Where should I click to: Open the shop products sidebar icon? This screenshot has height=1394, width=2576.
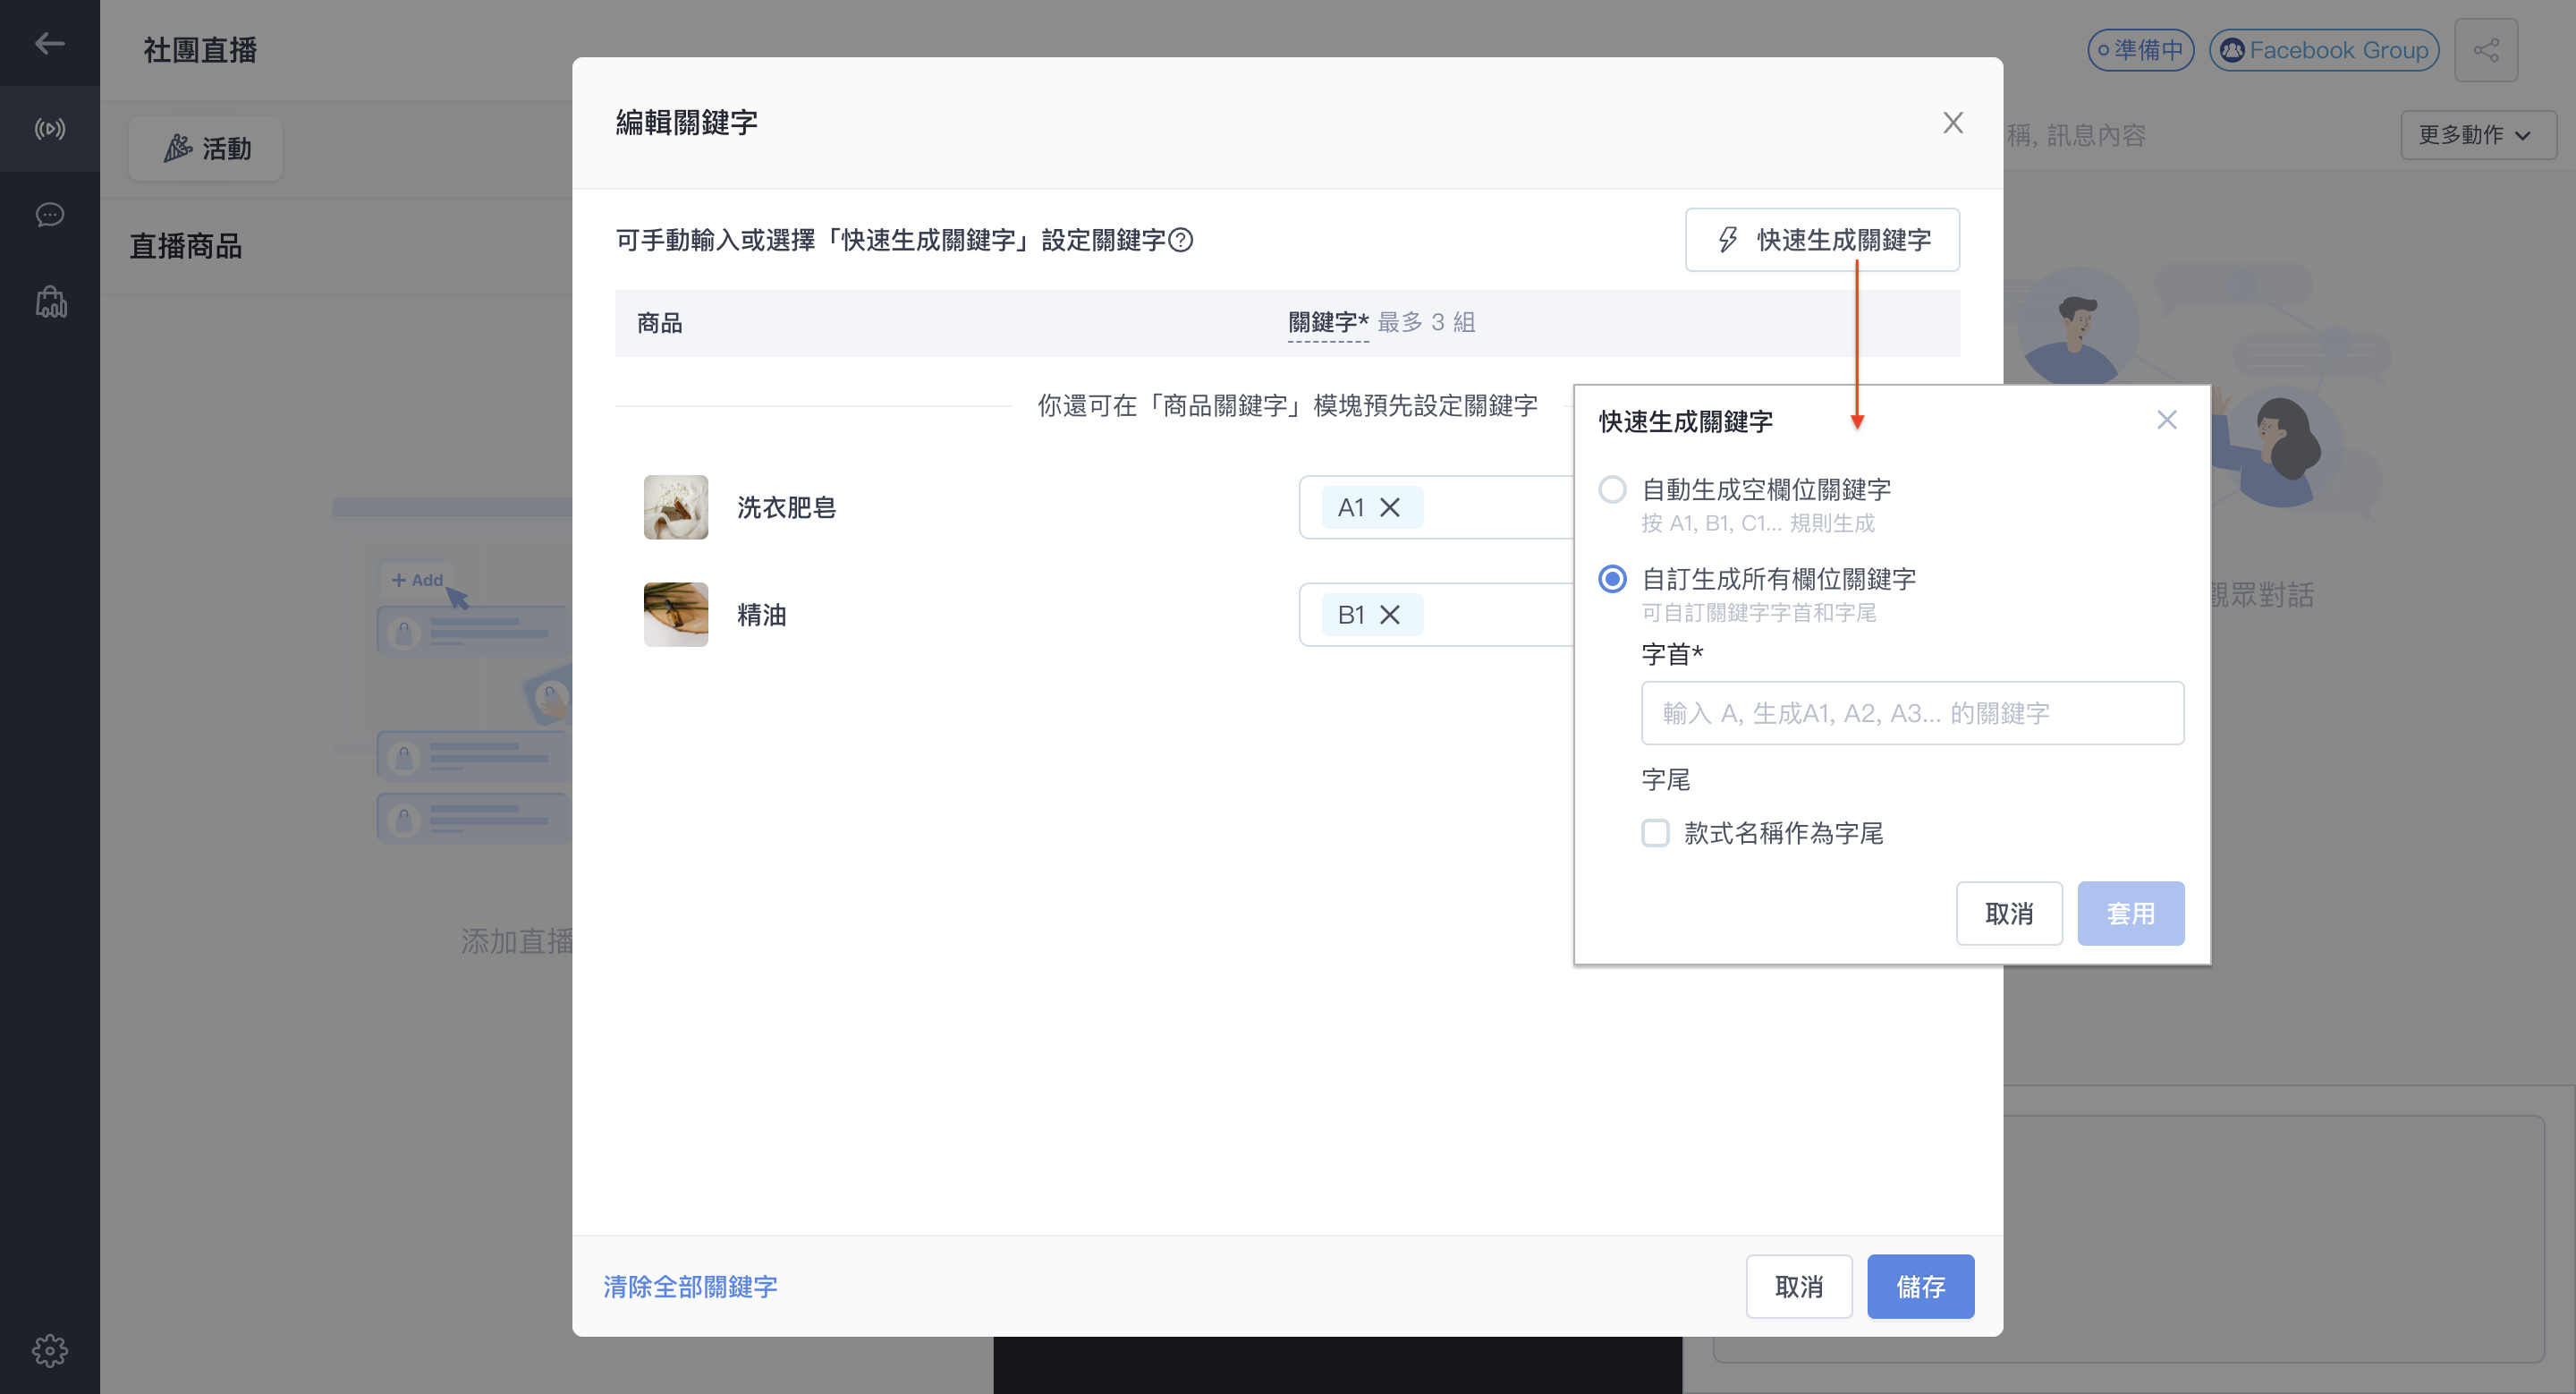click(x=49, y=302)
